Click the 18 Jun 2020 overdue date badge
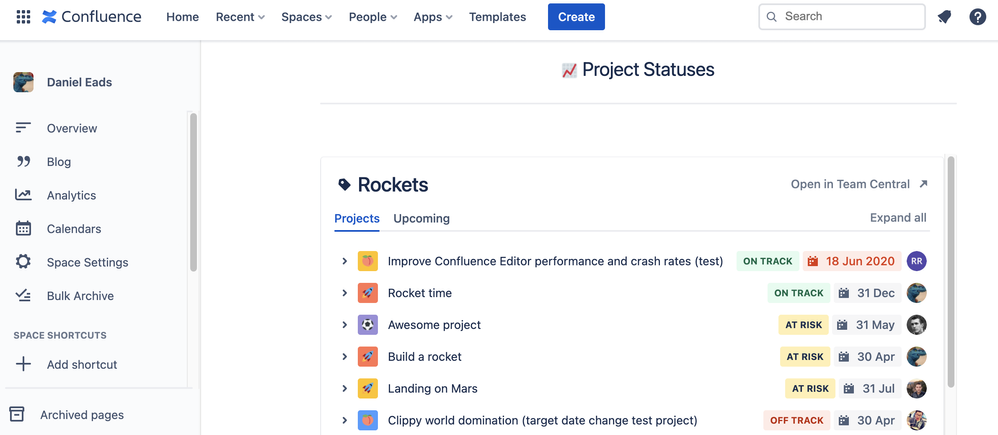 click(x=852, y=261)
